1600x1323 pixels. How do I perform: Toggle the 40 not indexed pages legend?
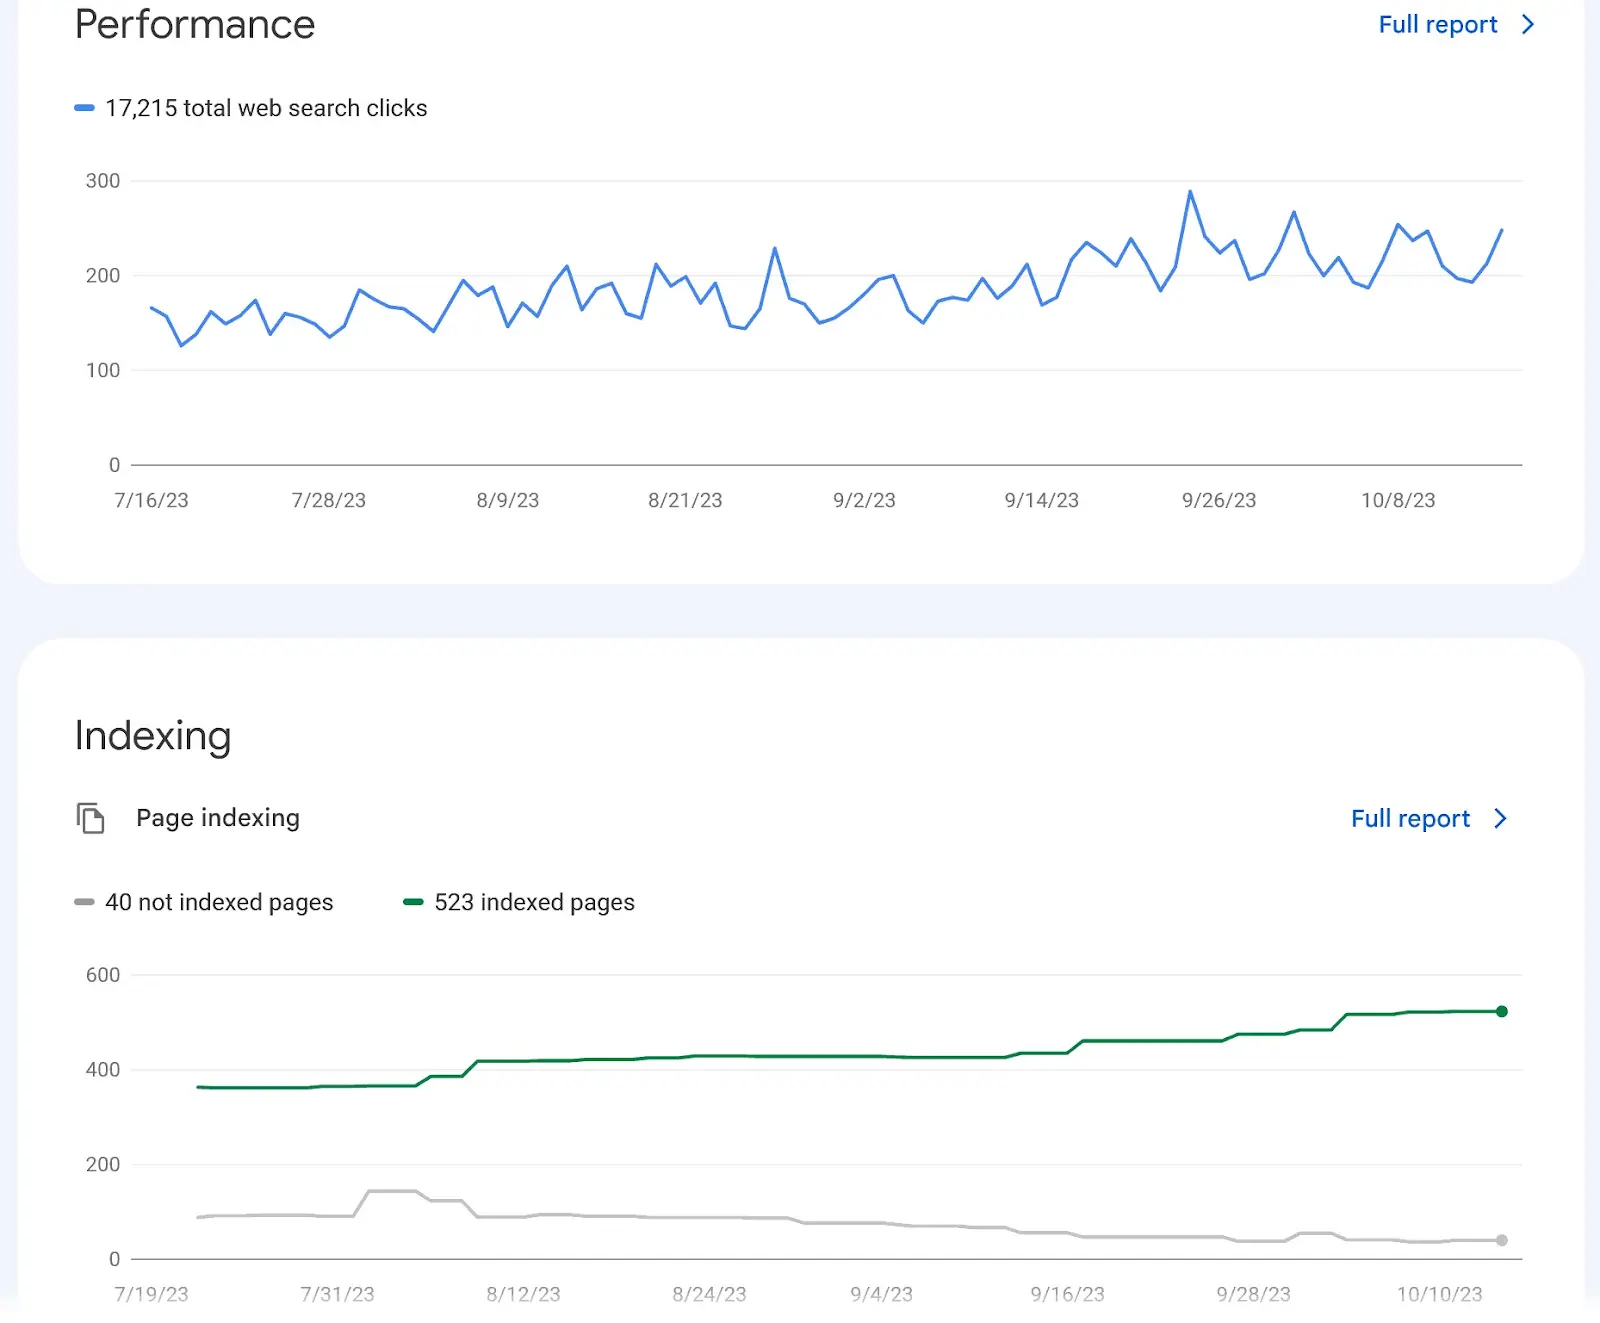pos(219,902)
